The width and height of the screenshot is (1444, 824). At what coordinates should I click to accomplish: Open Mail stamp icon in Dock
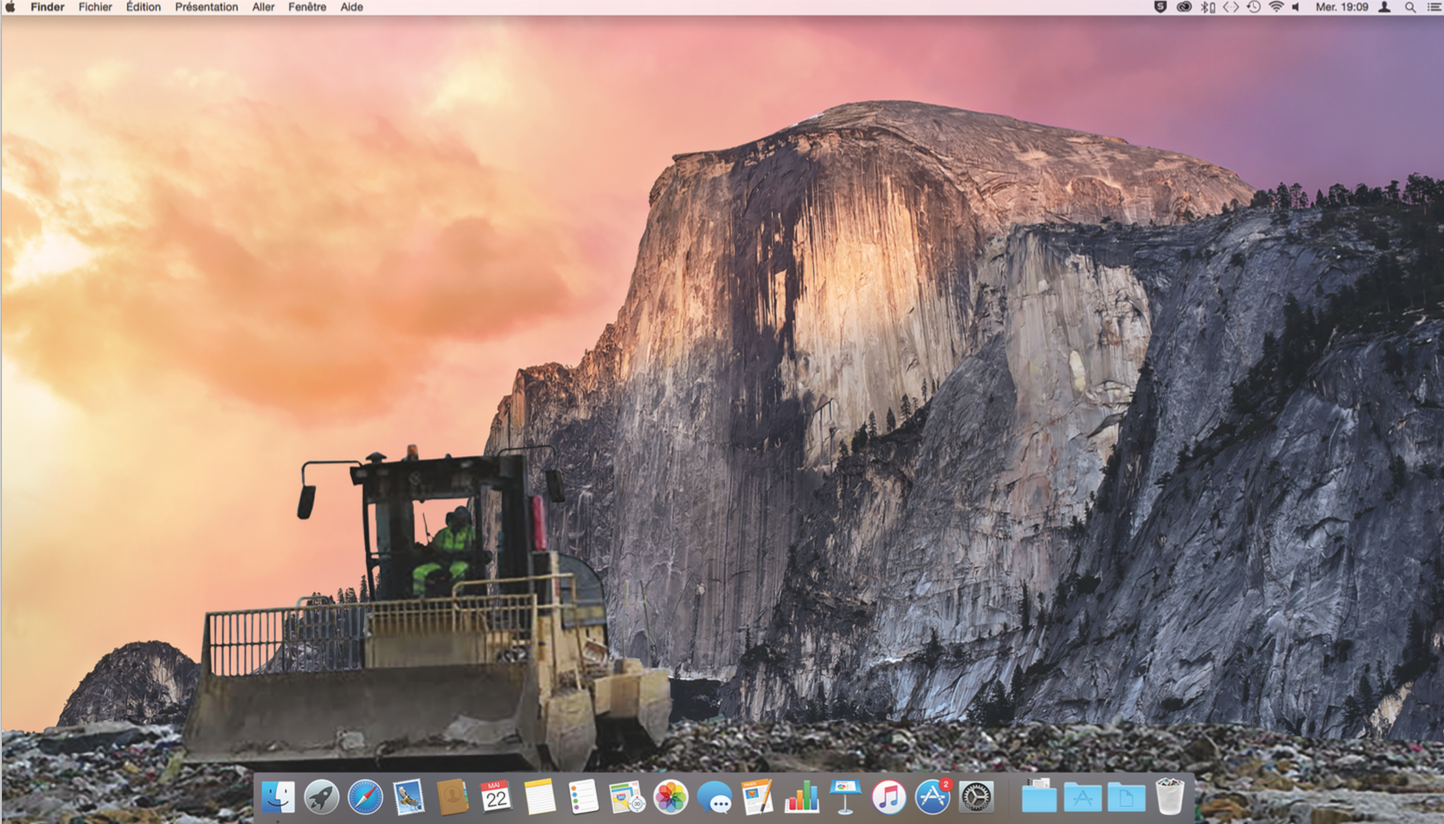tap(409, 797)
